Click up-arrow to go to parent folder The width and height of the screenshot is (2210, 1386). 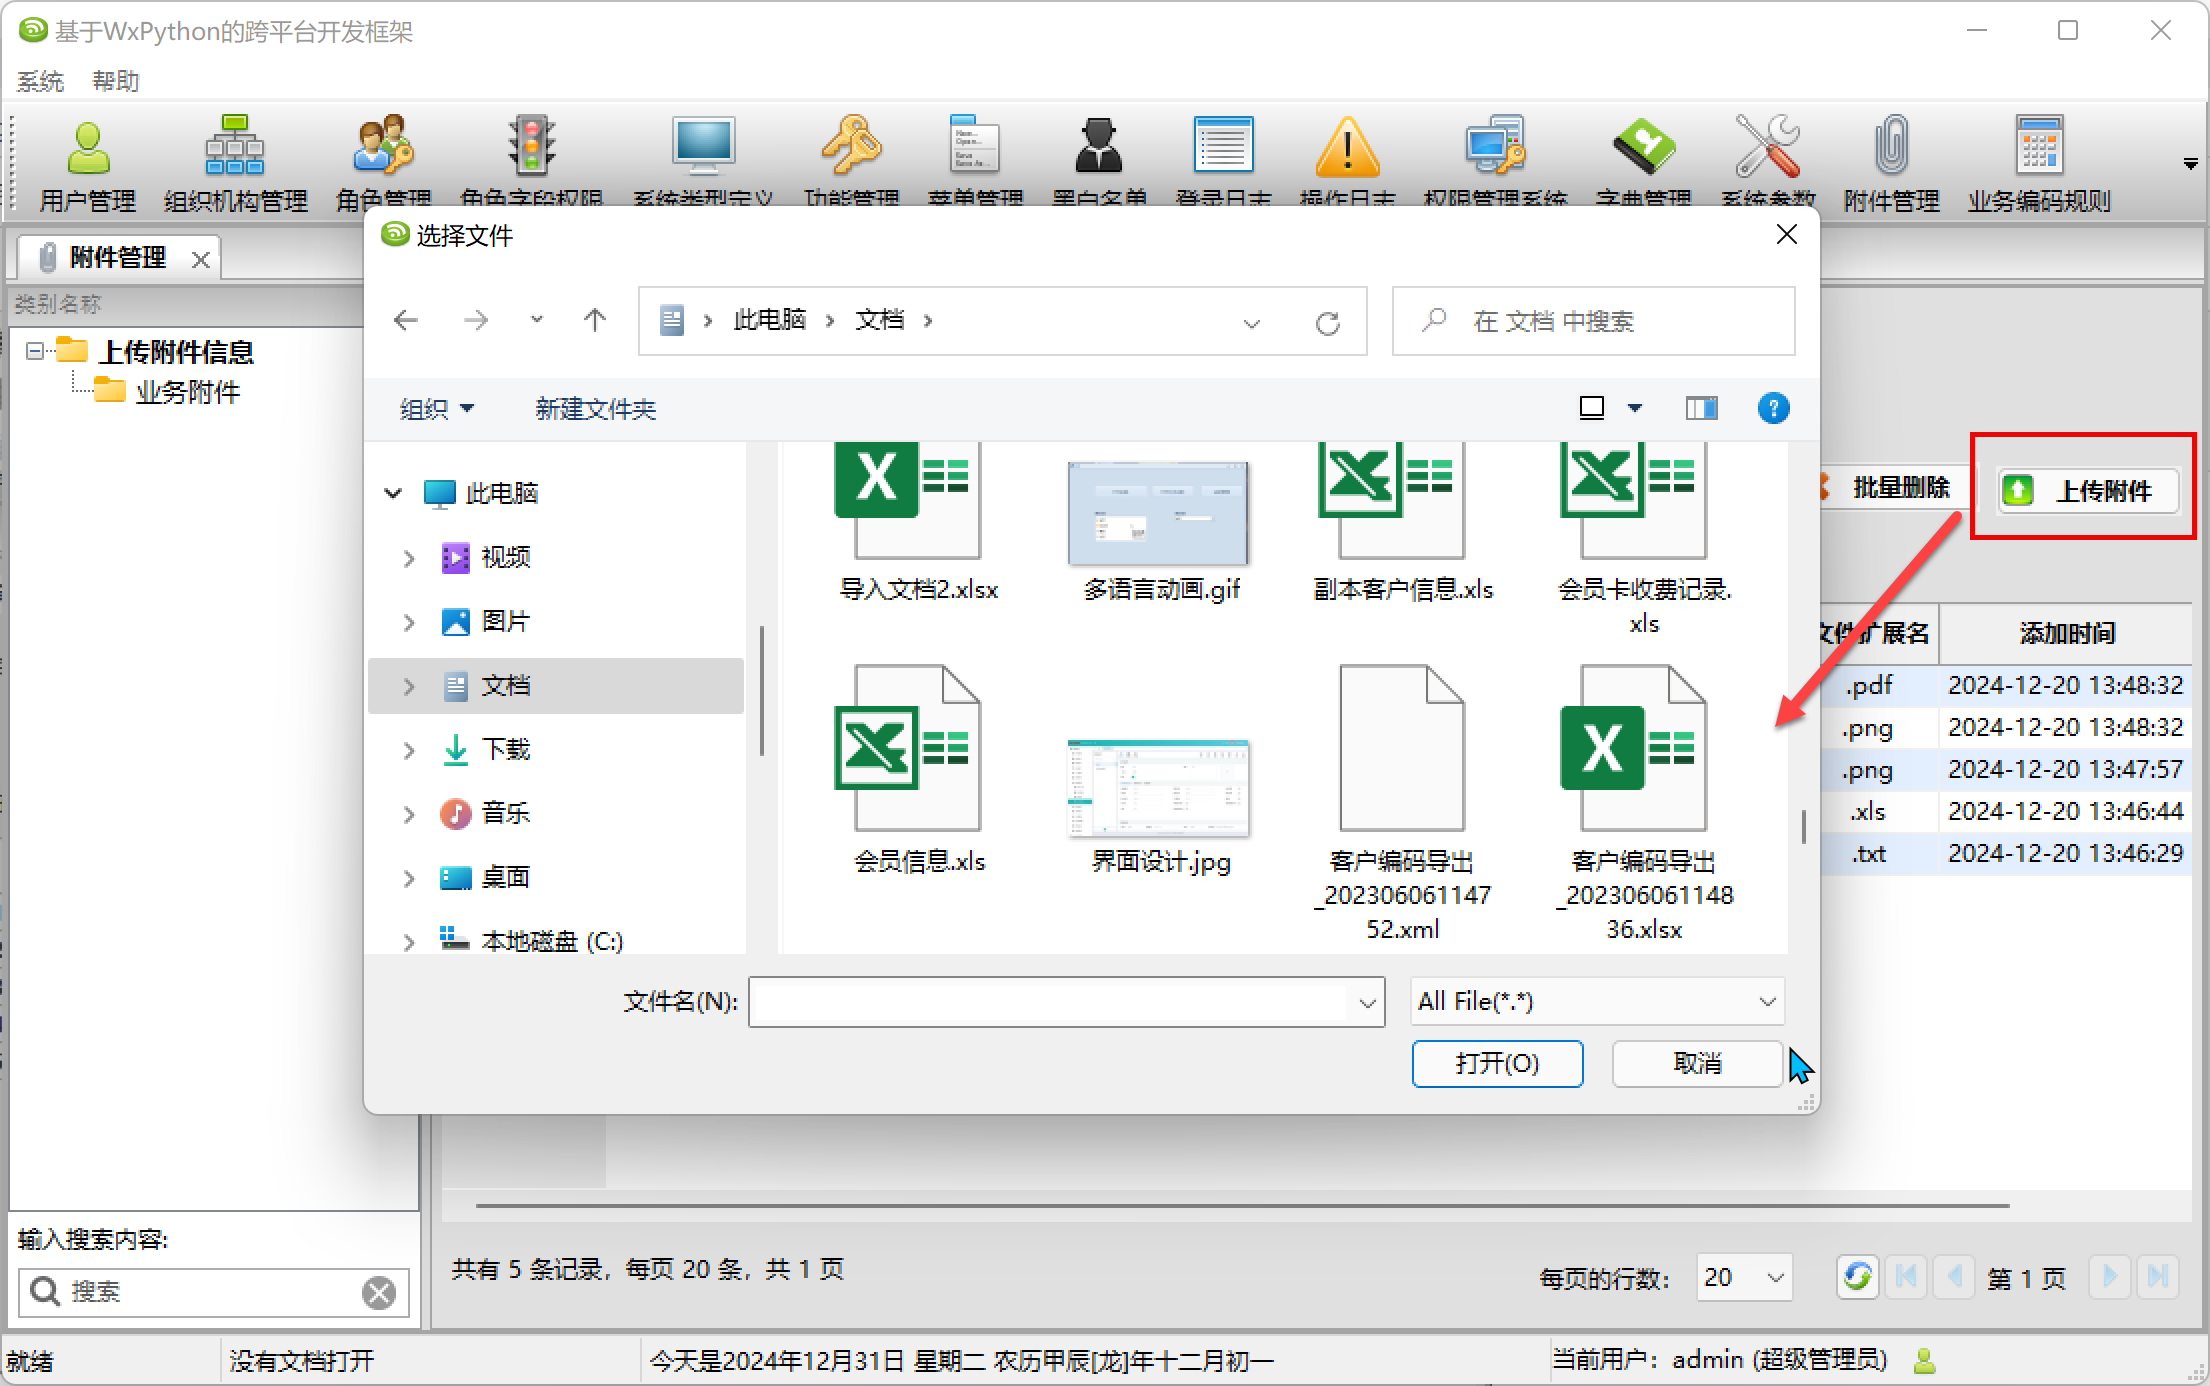(594, 320)
